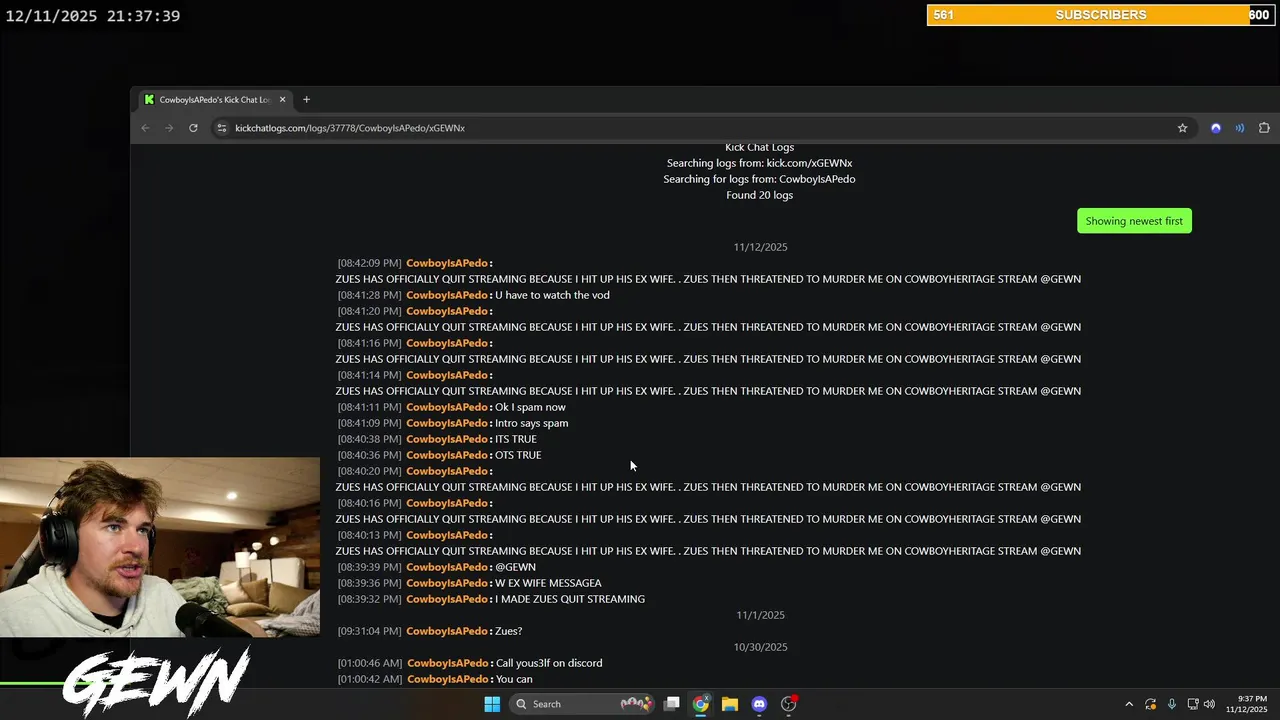Click the Kick Chat Logs page heading
The image size is (1280, 720).
pyautogui.click(x=760, y=148)
